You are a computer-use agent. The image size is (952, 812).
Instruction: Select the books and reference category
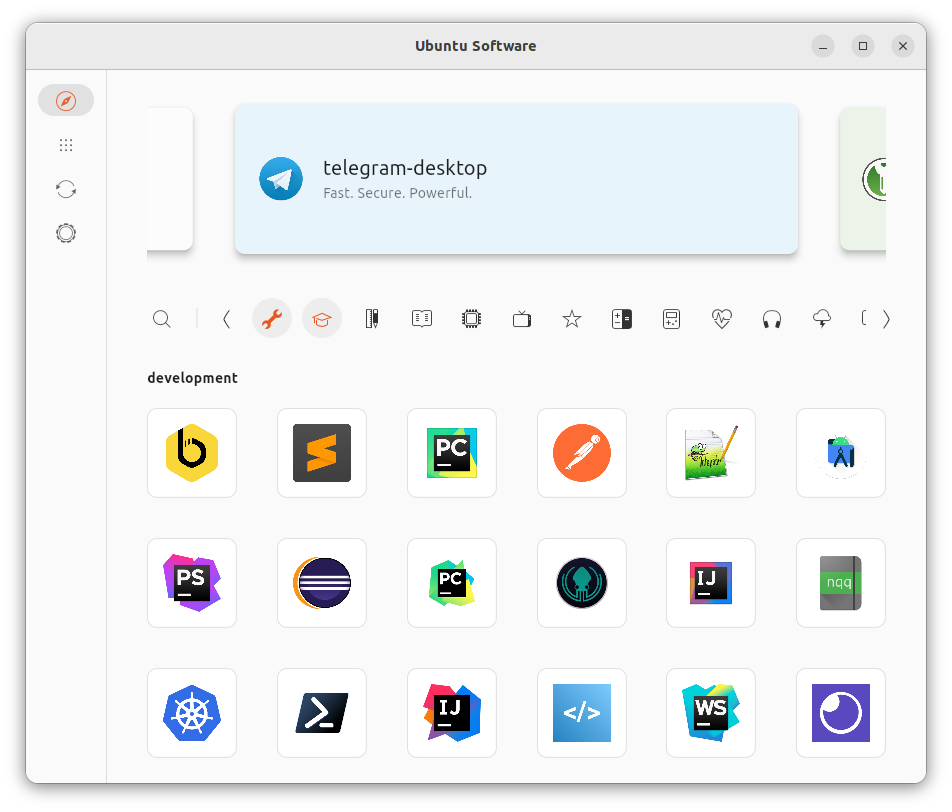pos(422,319)
